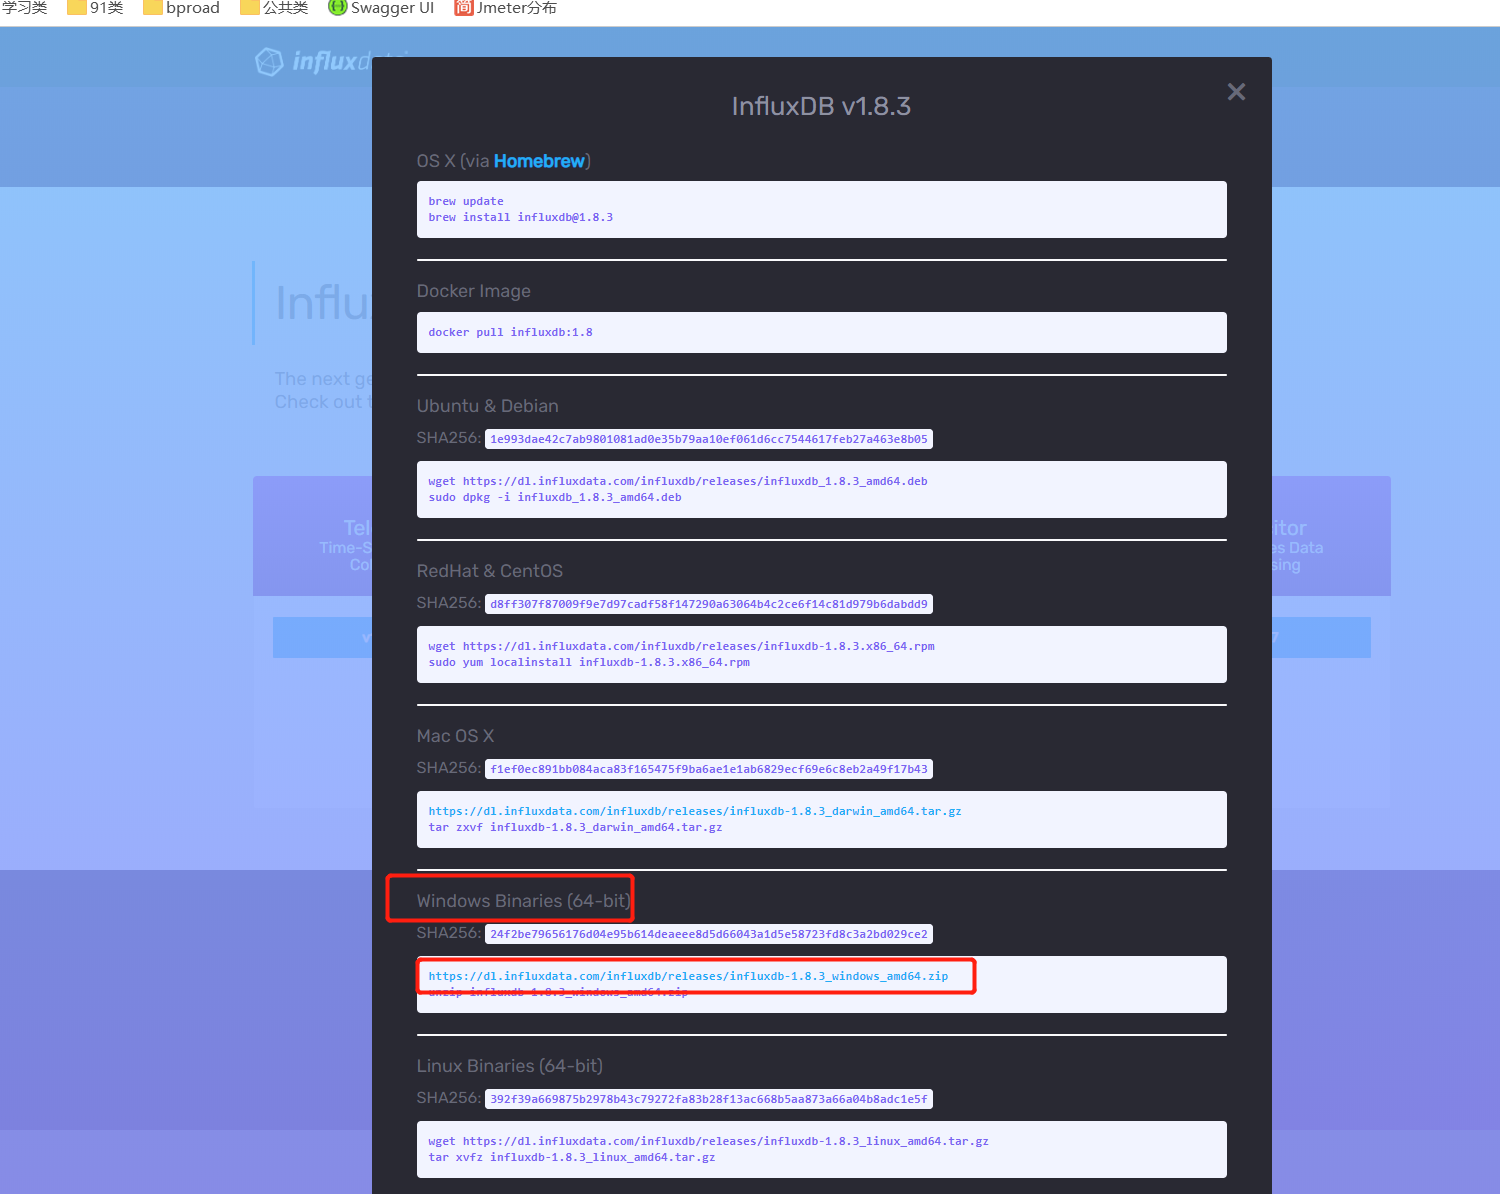Viewport: 1500px width, 1194px height.
Task: Click the RedHat & CentOS section heading
Action: point(490,571)
